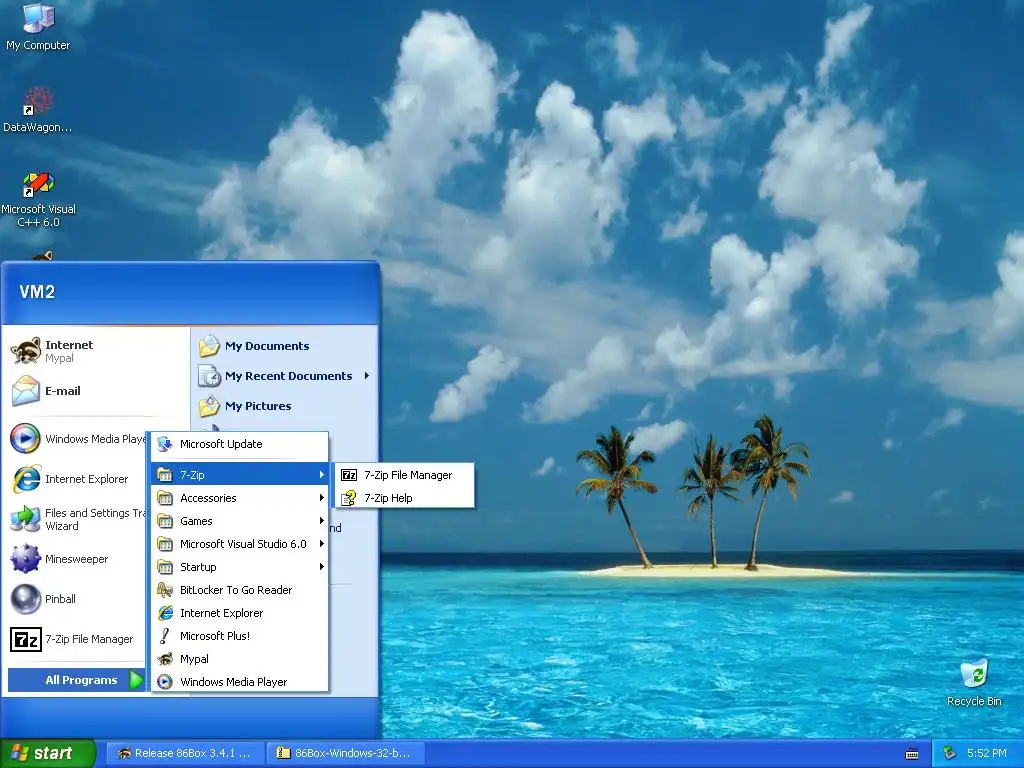Launch Minesweeper game

(x=76, y=559)
